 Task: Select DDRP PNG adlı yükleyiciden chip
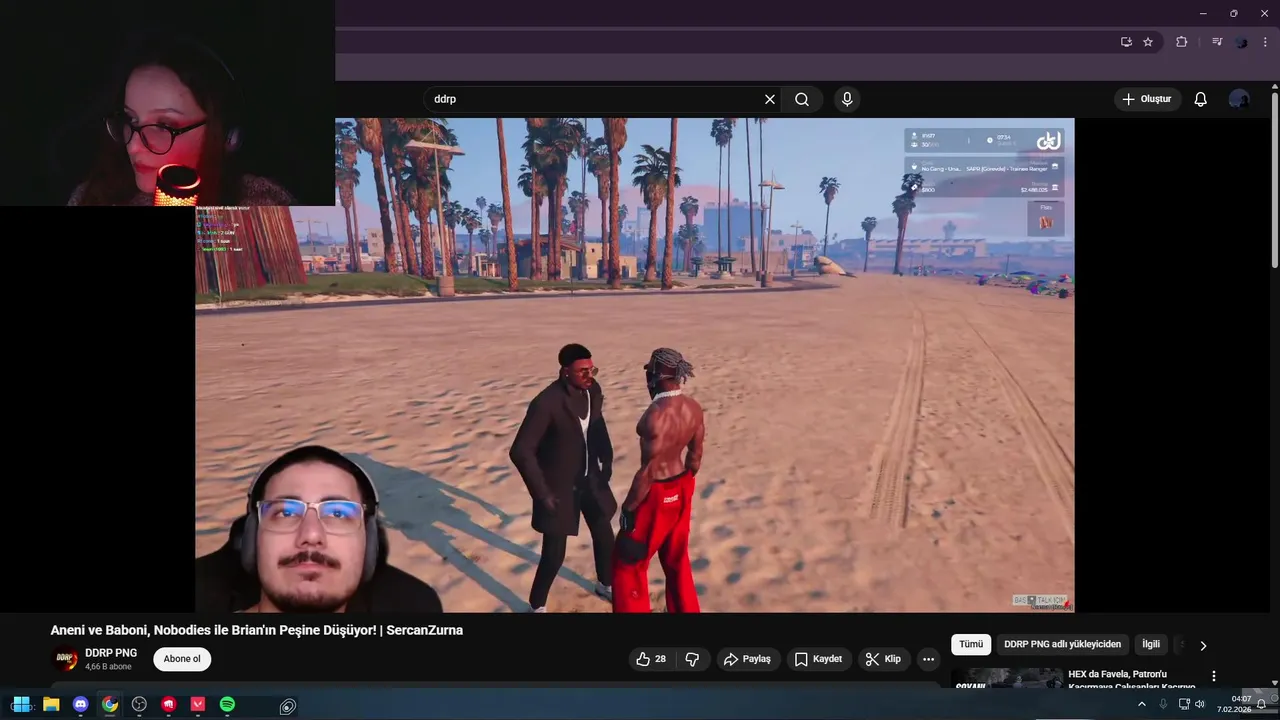pyautogui.click(x=1062, y=644)
